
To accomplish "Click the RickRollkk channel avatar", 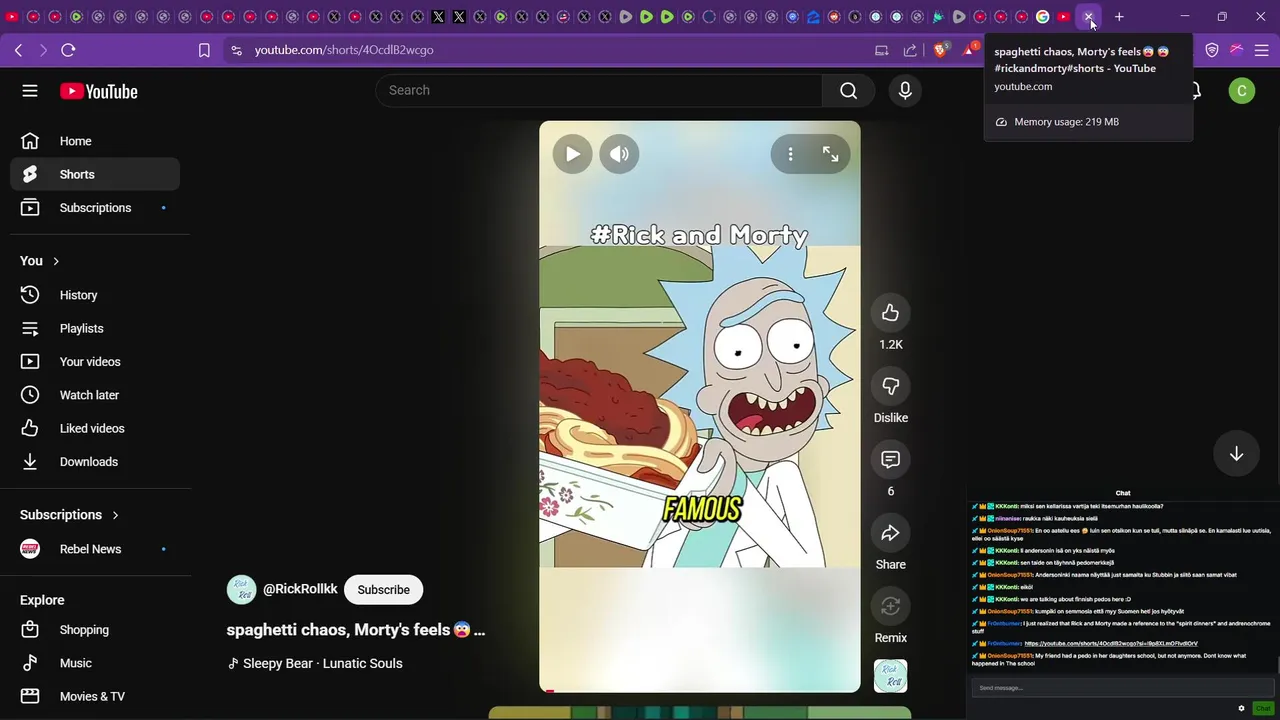I will [x=241, y=590].
